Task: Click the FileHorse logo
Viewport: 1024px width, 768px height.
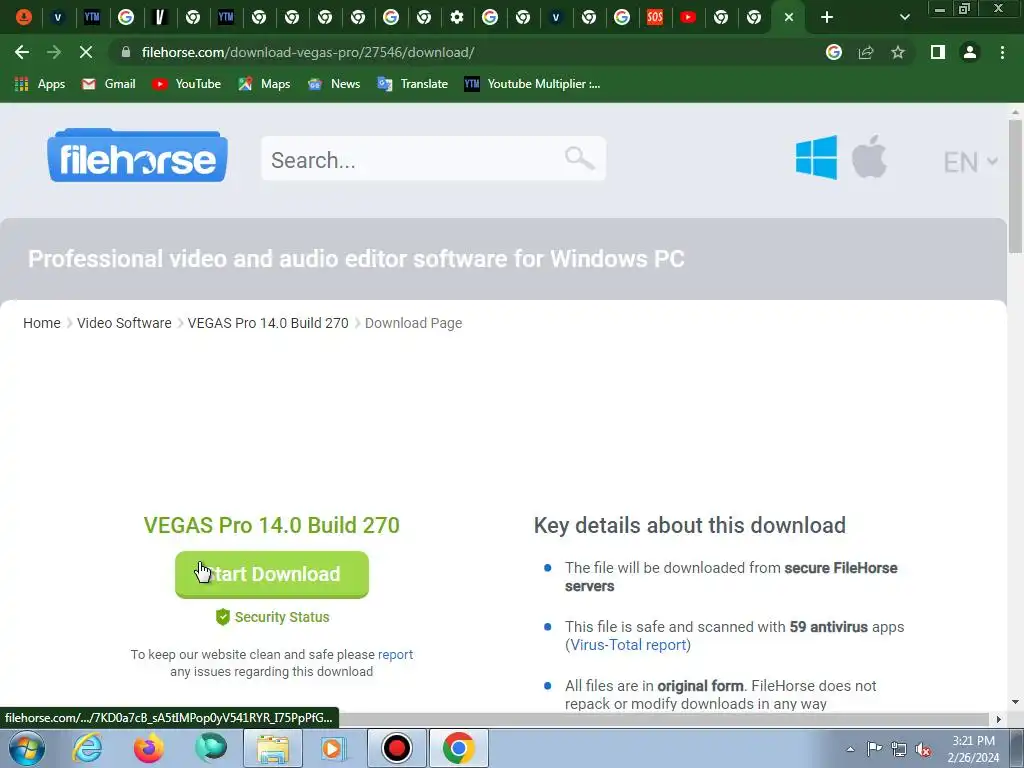Action: click(137, 156)
